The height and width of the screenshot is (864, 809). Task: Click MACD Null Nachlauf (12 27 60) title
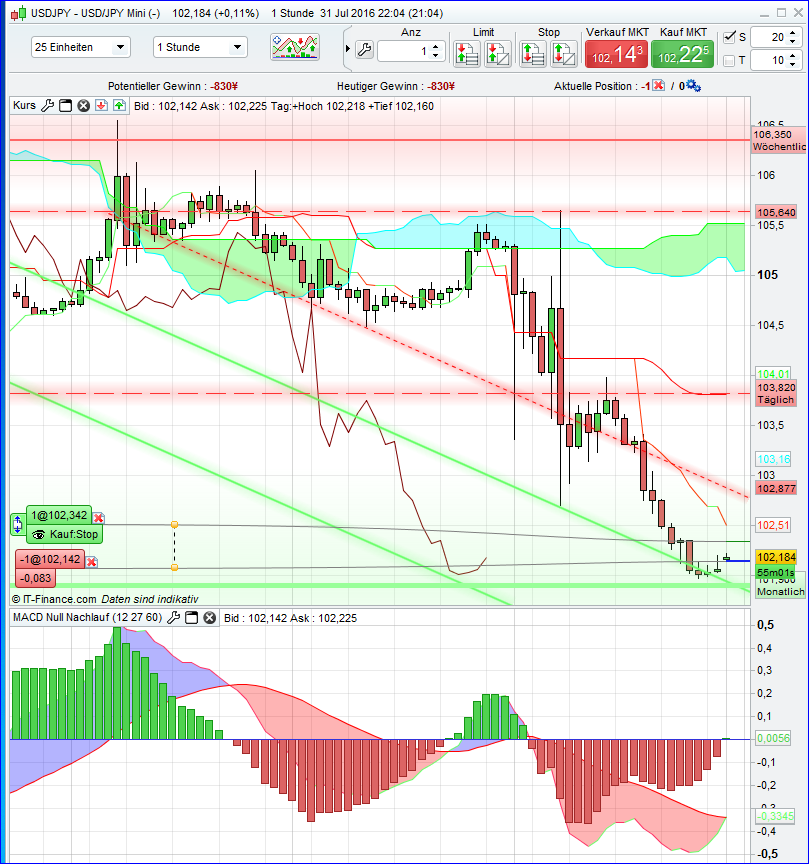pos(88,618)
